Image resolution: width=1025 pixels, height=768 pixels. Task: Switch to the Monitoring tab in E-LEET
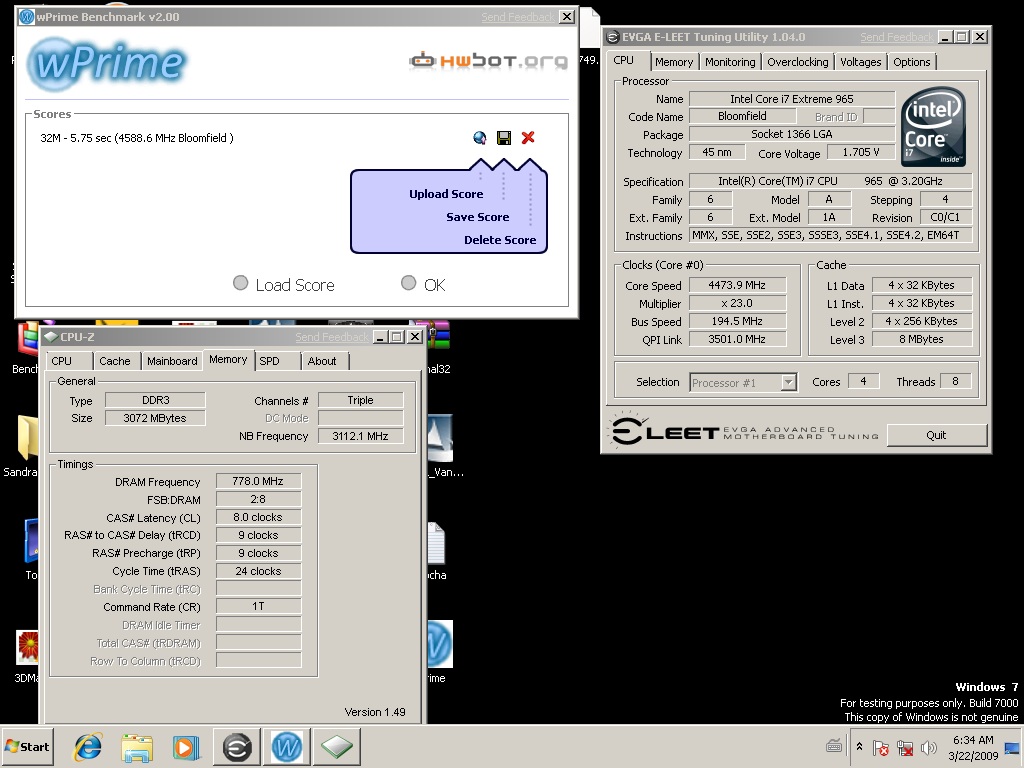point(730,61)
